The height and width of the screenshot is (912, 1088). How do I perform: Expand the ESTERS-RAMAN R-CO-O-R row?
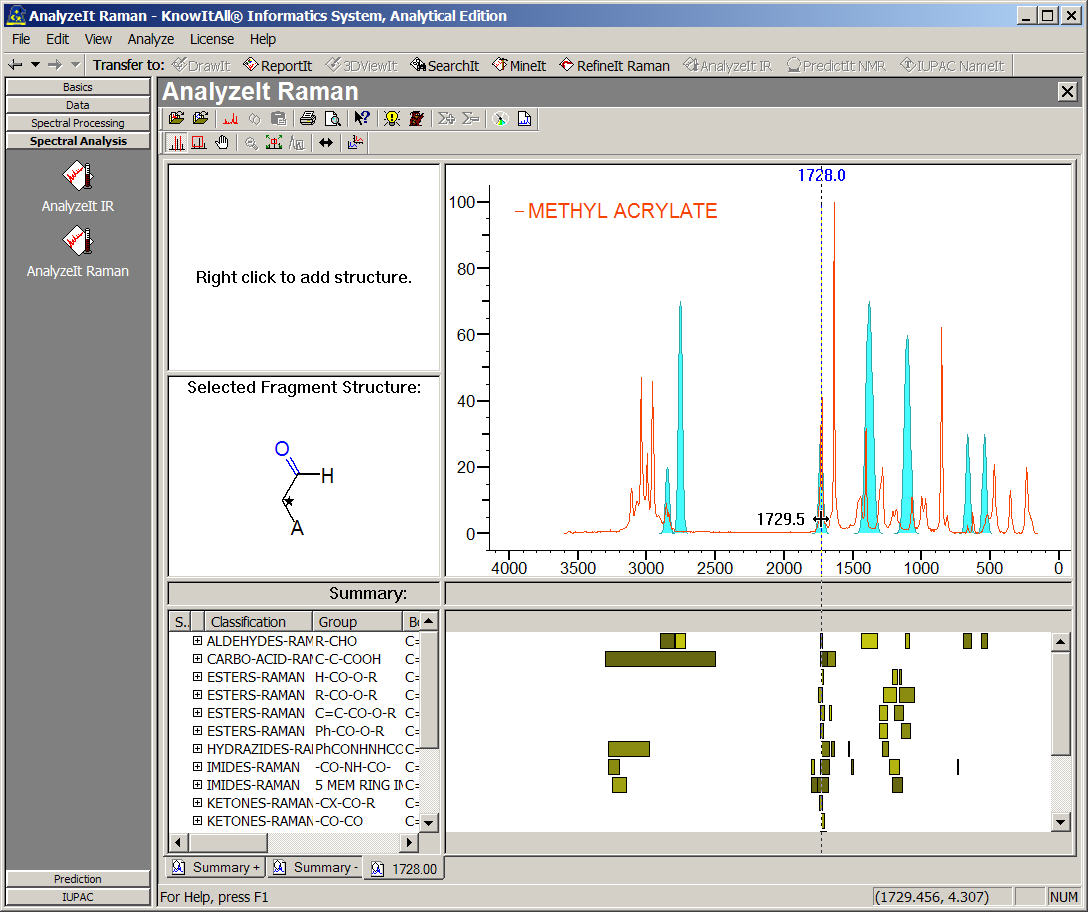[x=197, y=695]
